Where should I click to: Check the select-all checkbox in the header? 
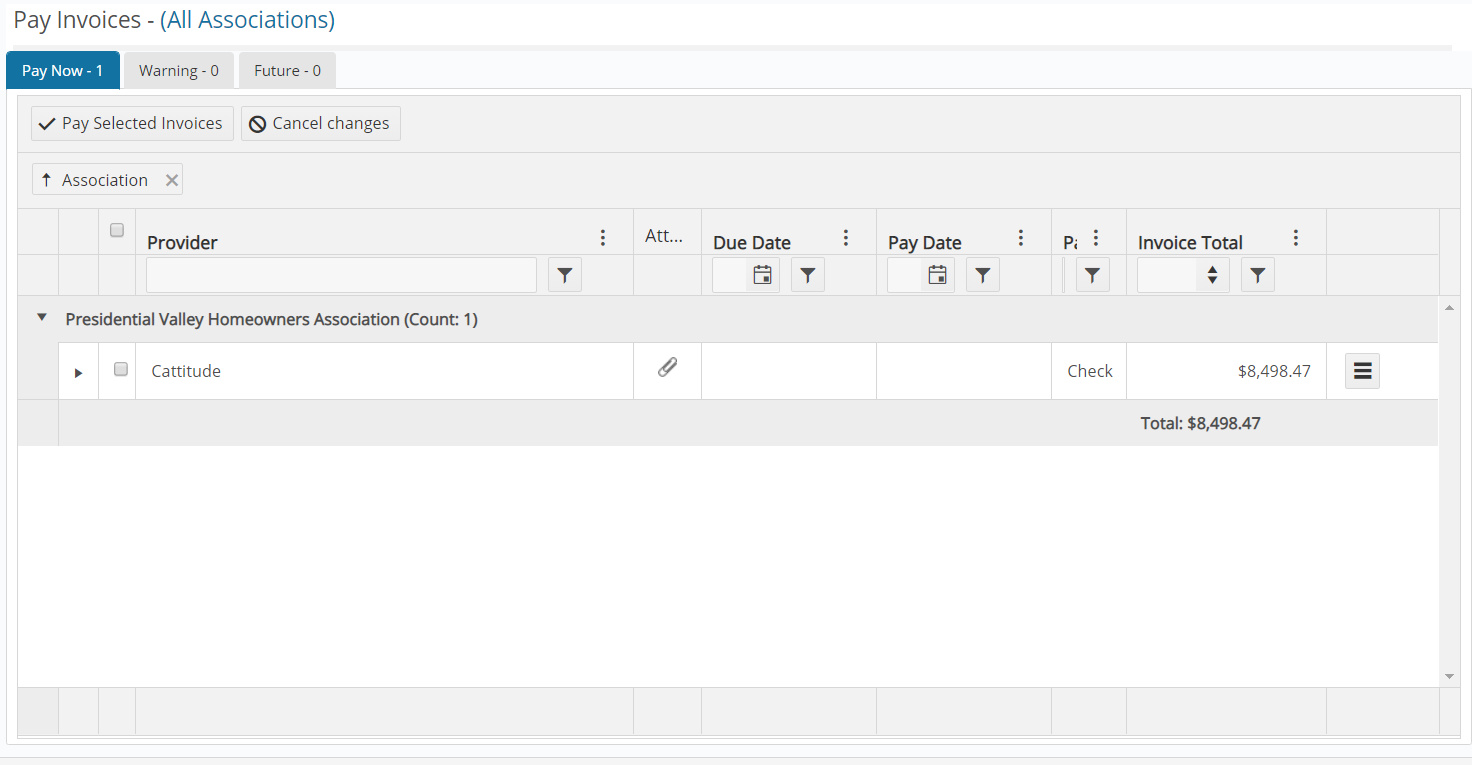pyautogui.click(x=117, y=229)
